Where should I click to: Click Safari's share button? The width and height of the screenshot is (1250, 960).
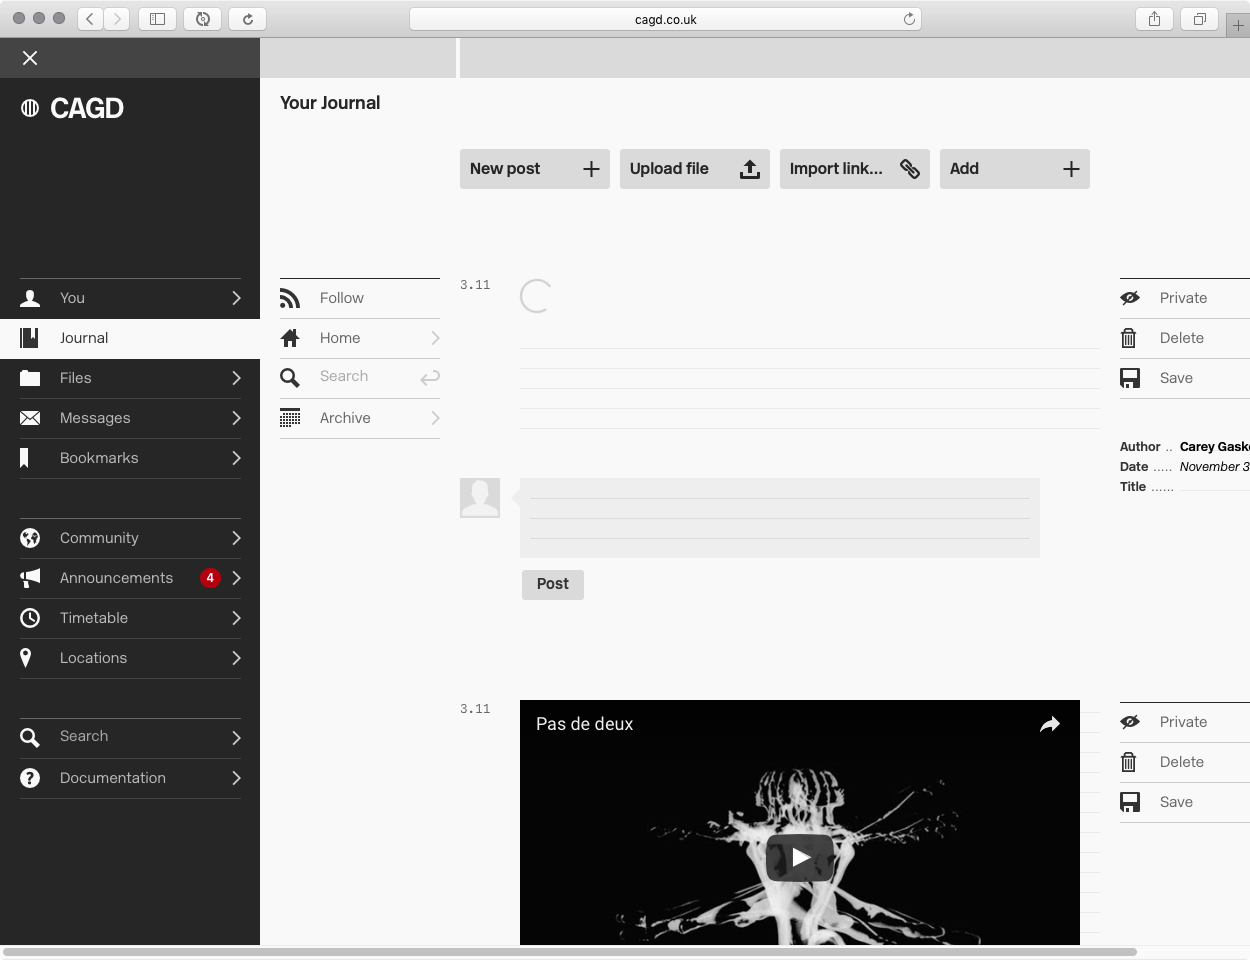coord(1154,18)
